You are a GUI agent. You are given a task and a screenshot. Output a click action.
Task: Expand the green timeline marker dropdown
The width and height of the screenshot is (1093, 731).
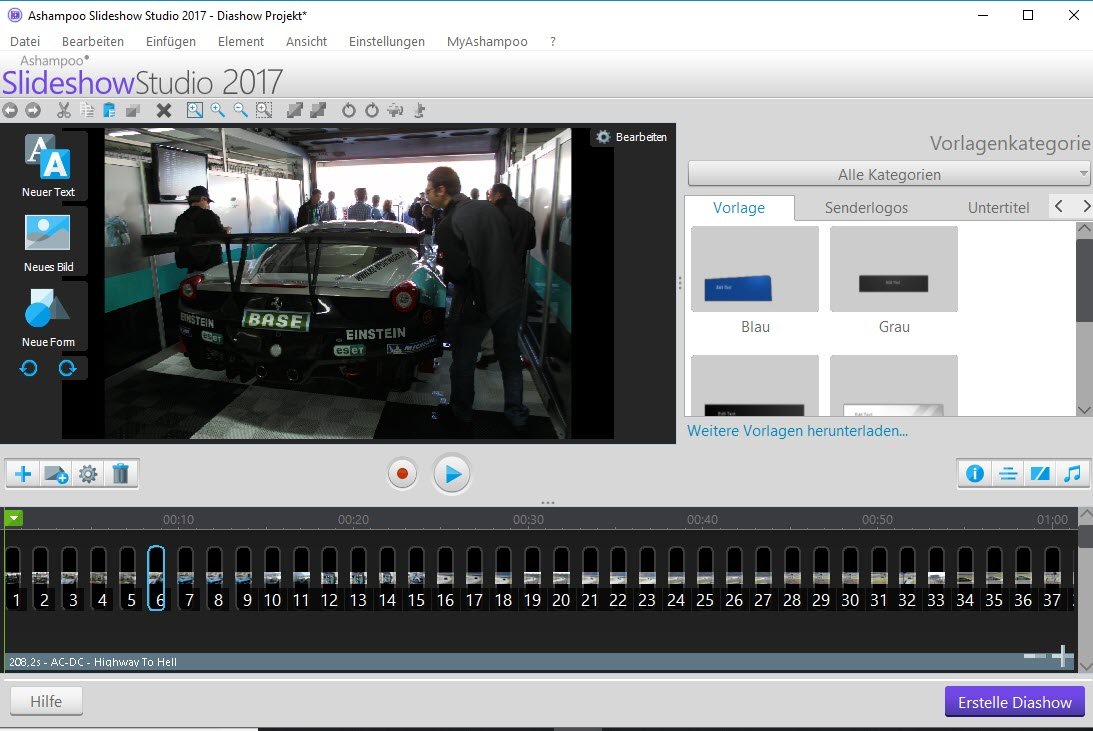pos(13,518)
